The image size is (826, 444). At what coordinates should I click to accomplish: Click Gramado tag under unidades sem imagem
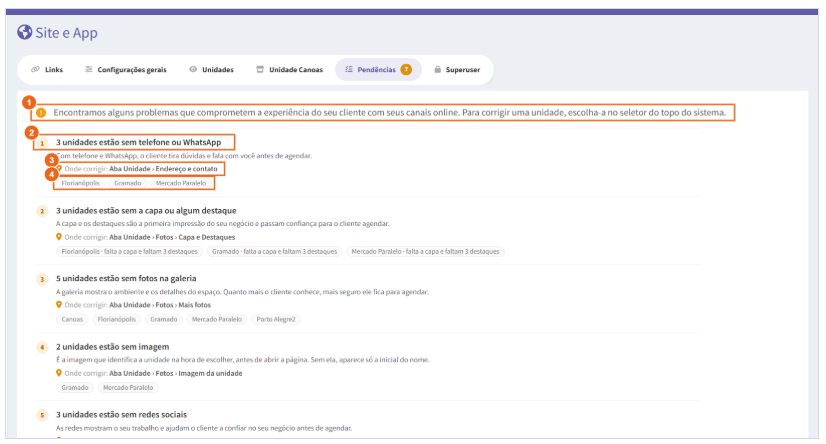(x=75, y=387)
